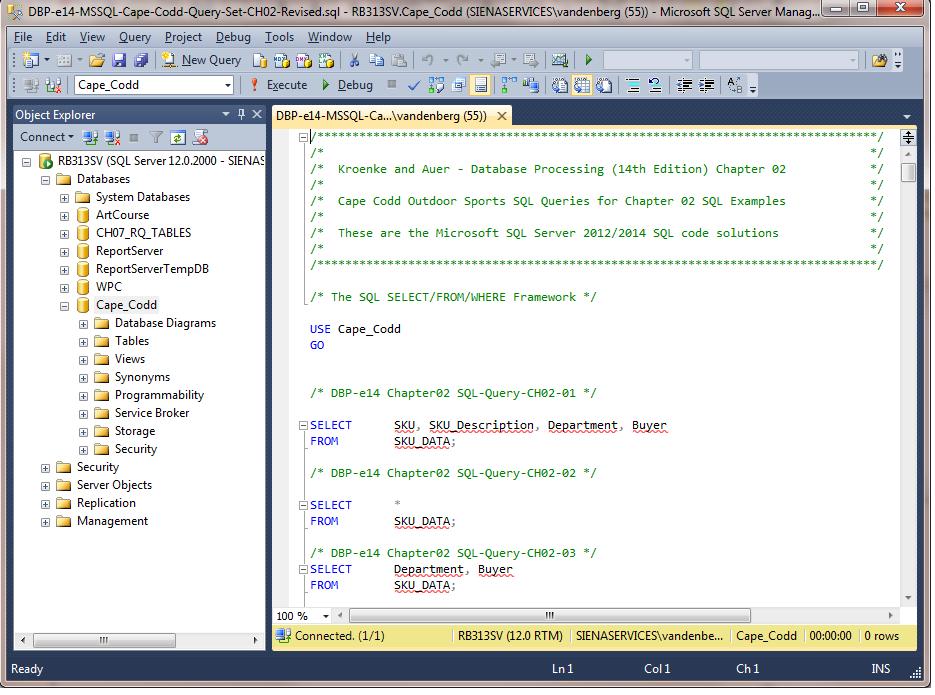Toggle IntelliSense Enabled button
The width and height of the screenshot is (935, 695).
(x=481, y=86)
